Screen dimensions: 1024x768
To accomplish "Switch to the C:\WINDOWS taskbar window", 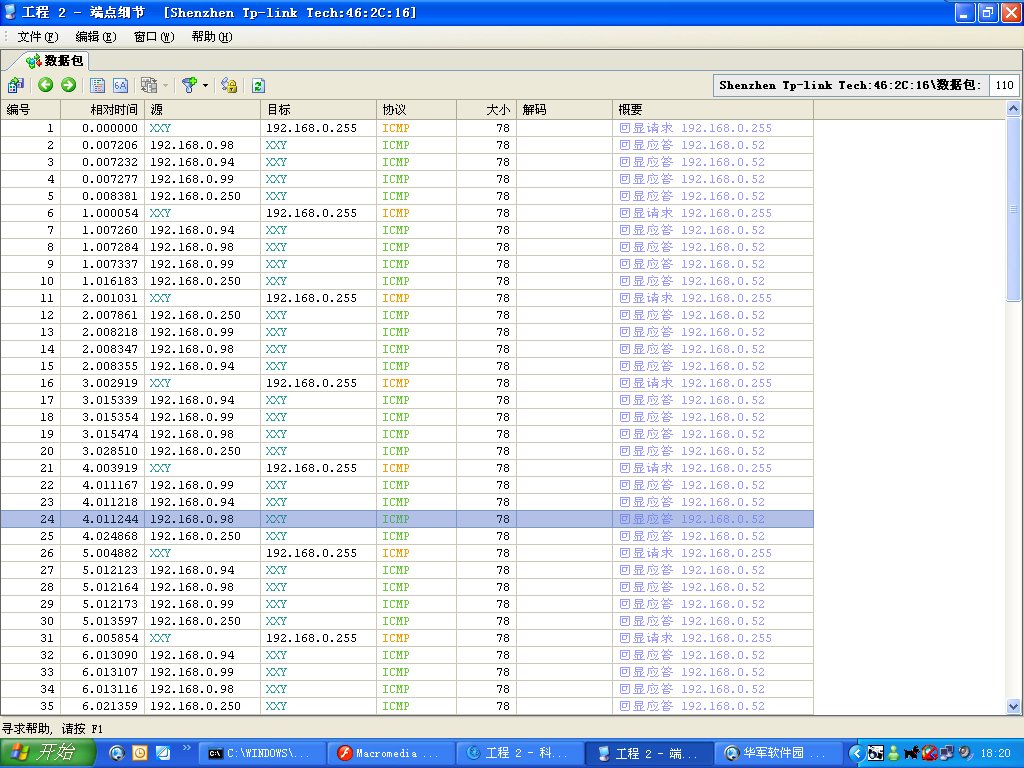I will (263, 753).
